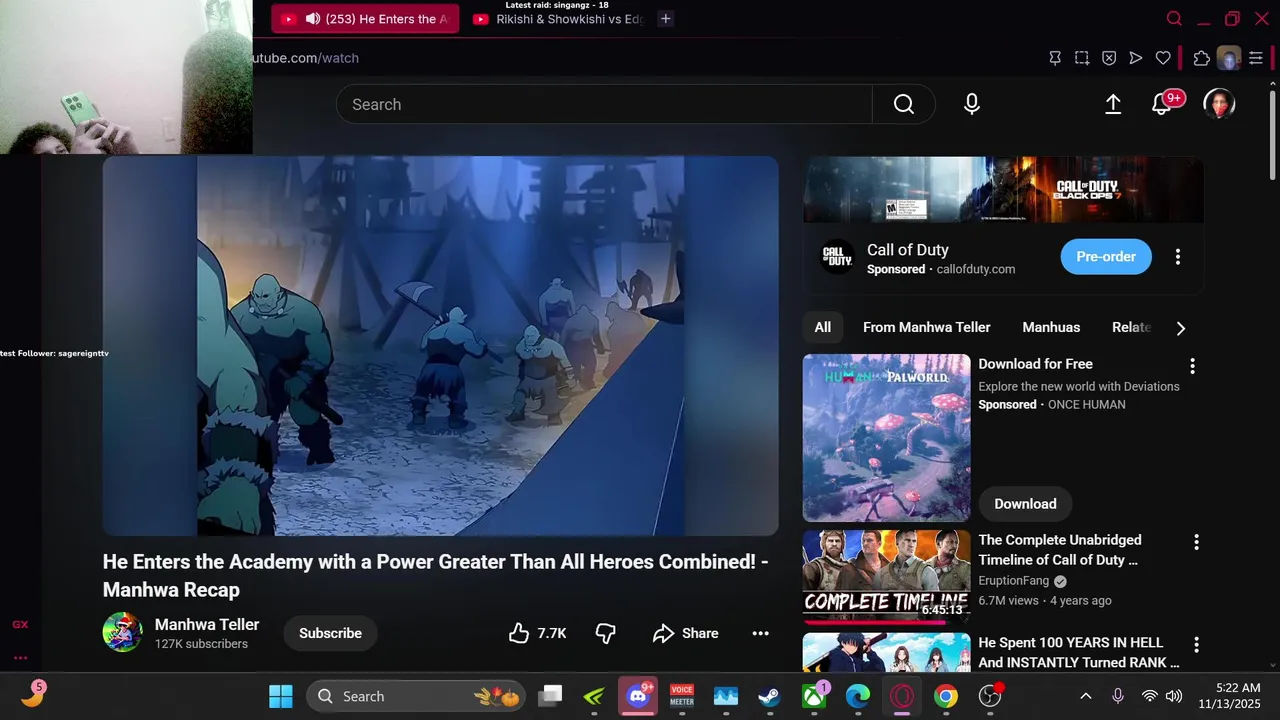1280x720 pixels.
Task: Select the Manhuas filter chip
Action: [1051, 327]
